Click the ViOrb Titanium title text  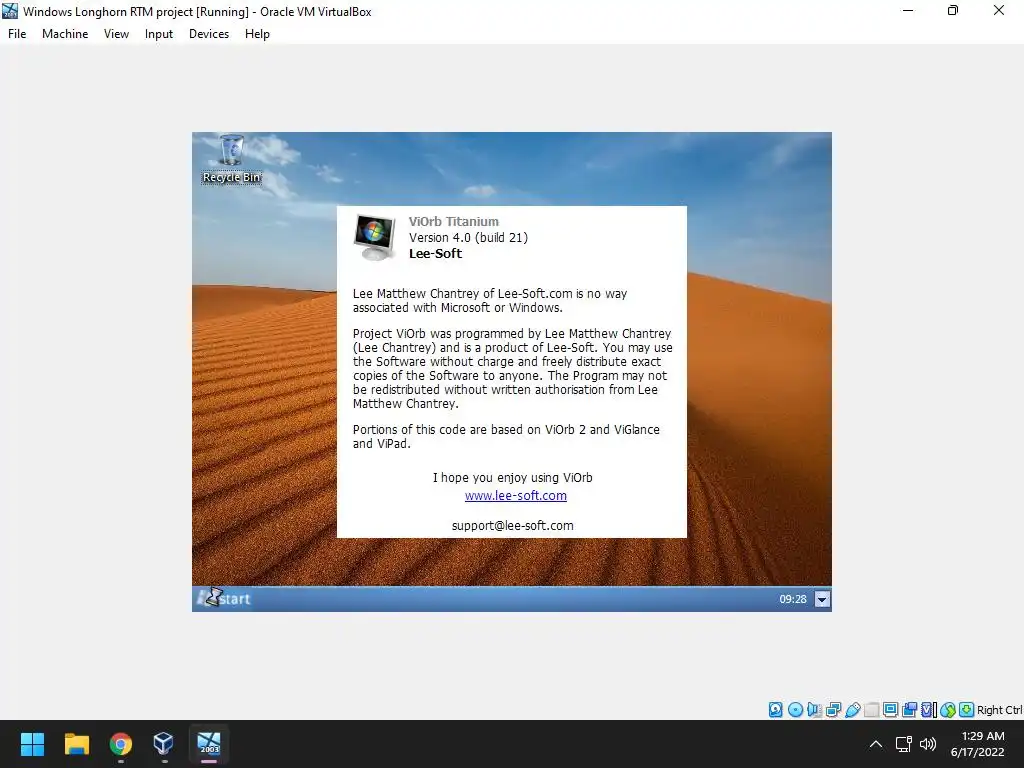454,221
